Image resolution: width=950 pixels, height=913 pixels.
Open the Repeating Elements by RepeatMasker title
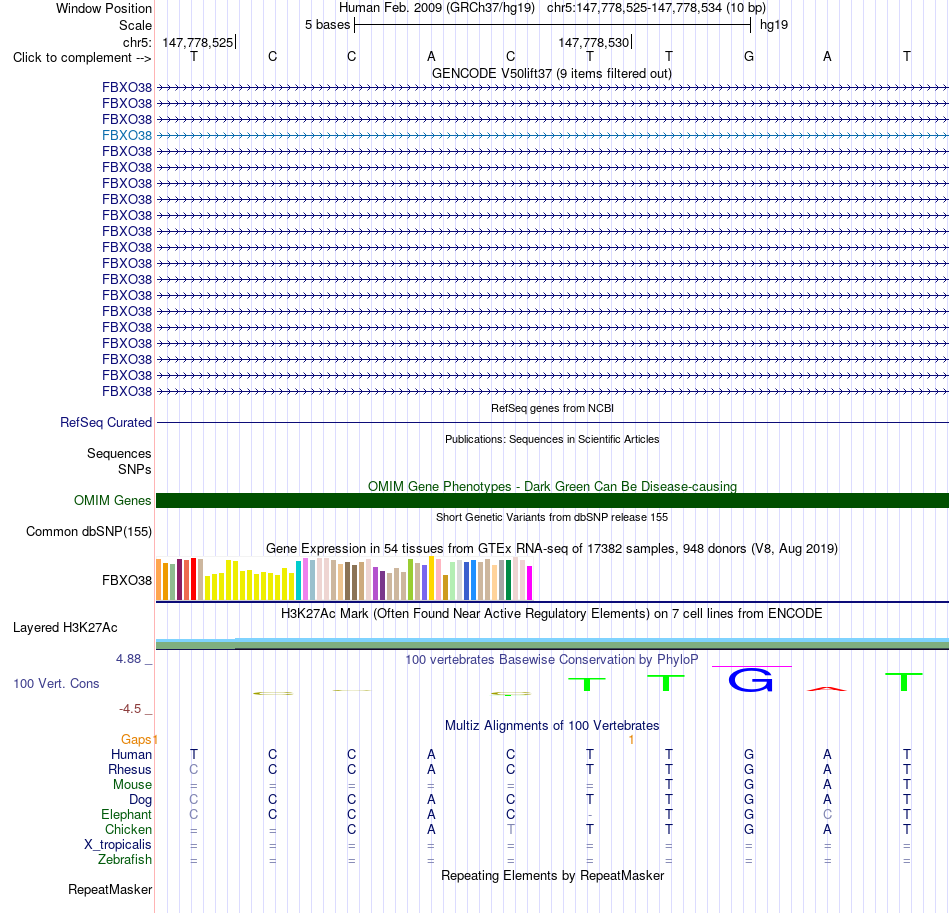click(552, 875)
